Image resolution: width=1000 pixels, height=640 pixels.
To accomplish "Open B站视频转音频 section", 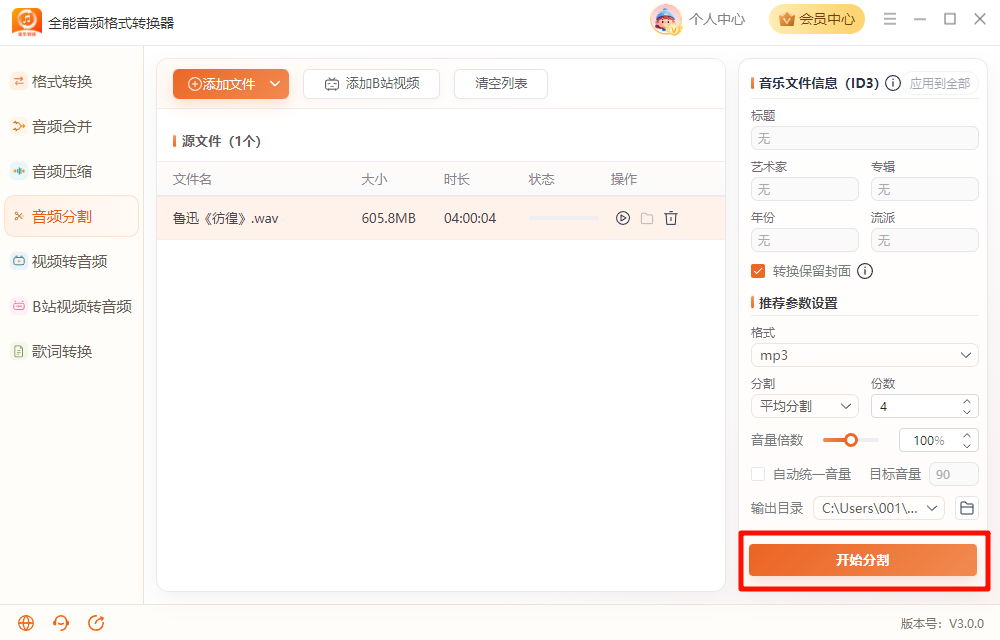I will tap(71, 306).
